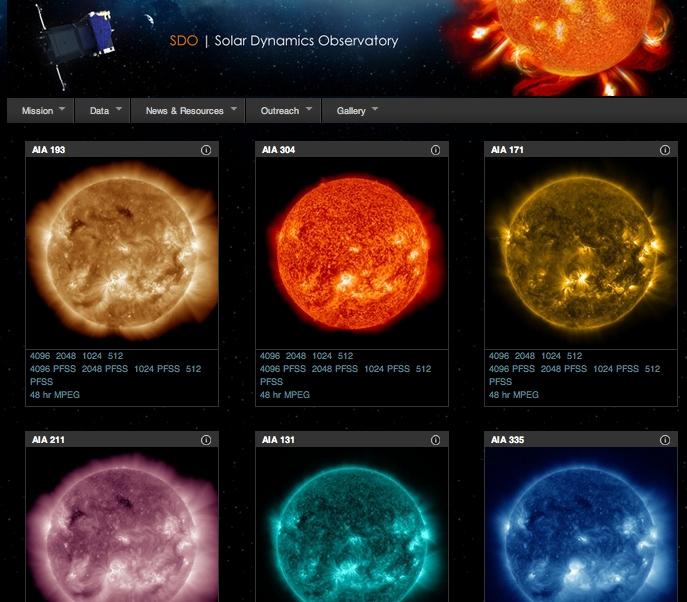View info for AIA 335 panel

(665, 440)
